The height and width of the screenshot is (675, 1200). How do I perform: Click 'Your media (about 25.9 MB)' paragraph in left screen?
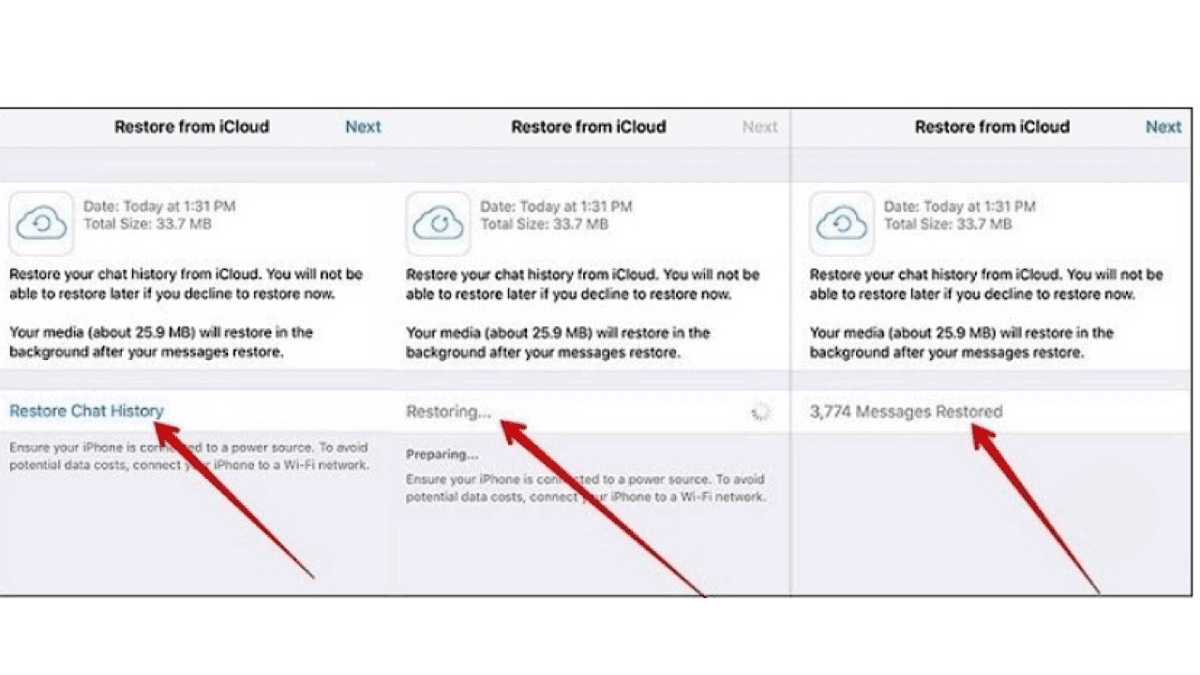coord(162,343)
